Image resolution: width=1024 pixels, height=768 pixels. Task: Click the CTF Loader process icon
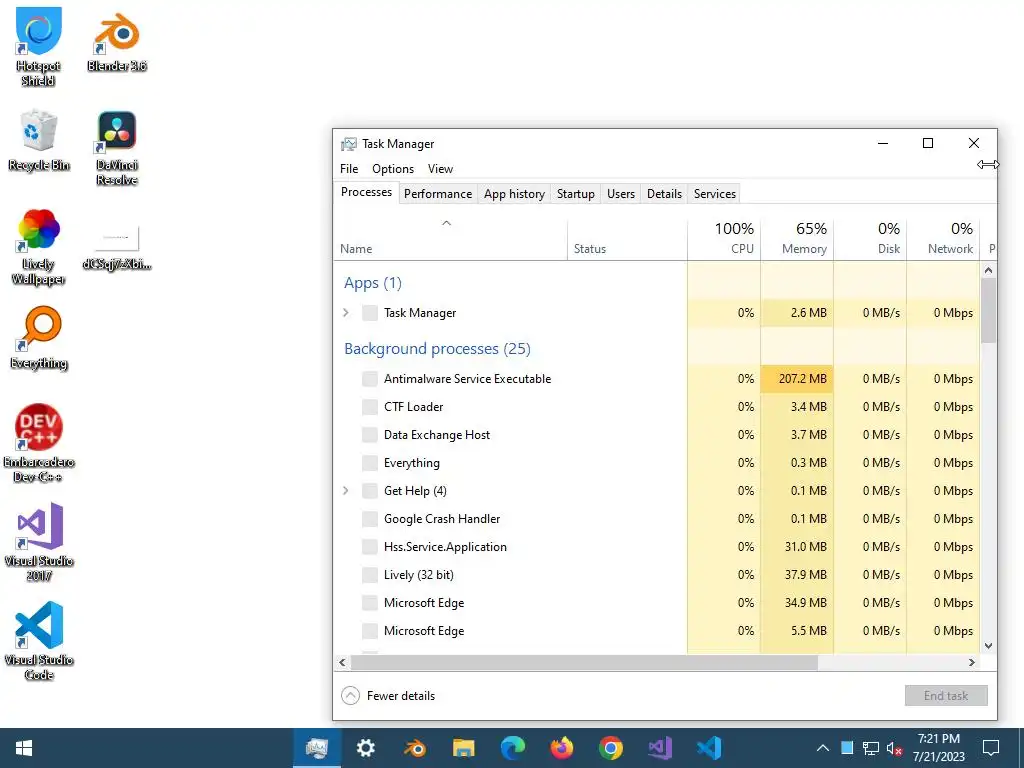pyautogui.click(x=370, y=407)
